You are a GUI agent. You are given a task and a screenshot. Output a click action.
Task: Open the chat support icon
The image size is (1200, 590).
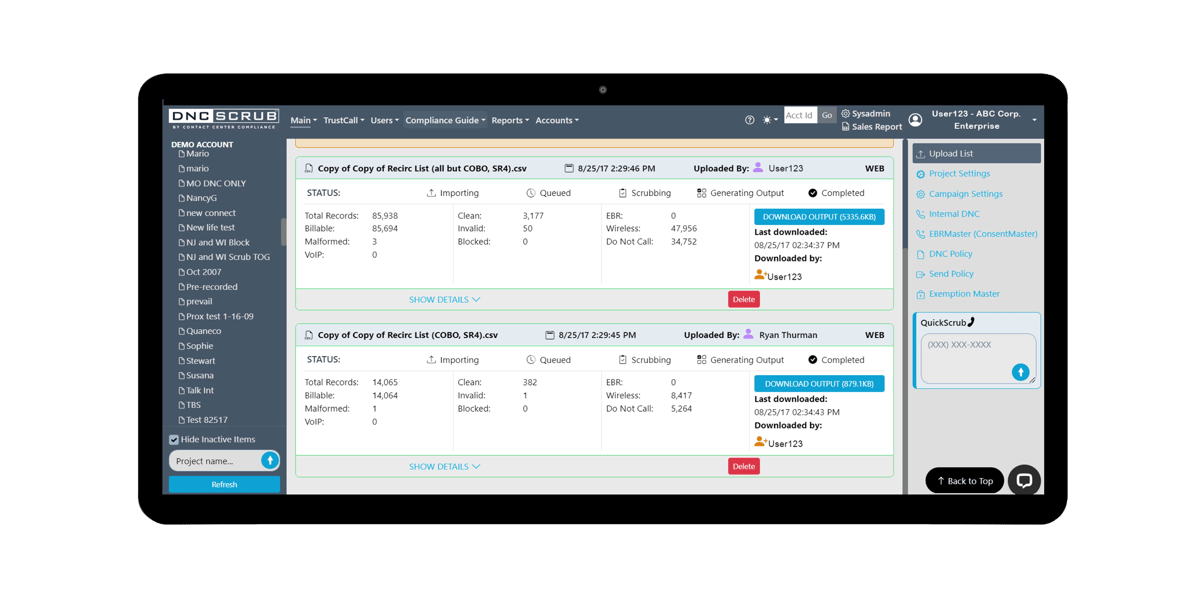(x=1024, y=480)
